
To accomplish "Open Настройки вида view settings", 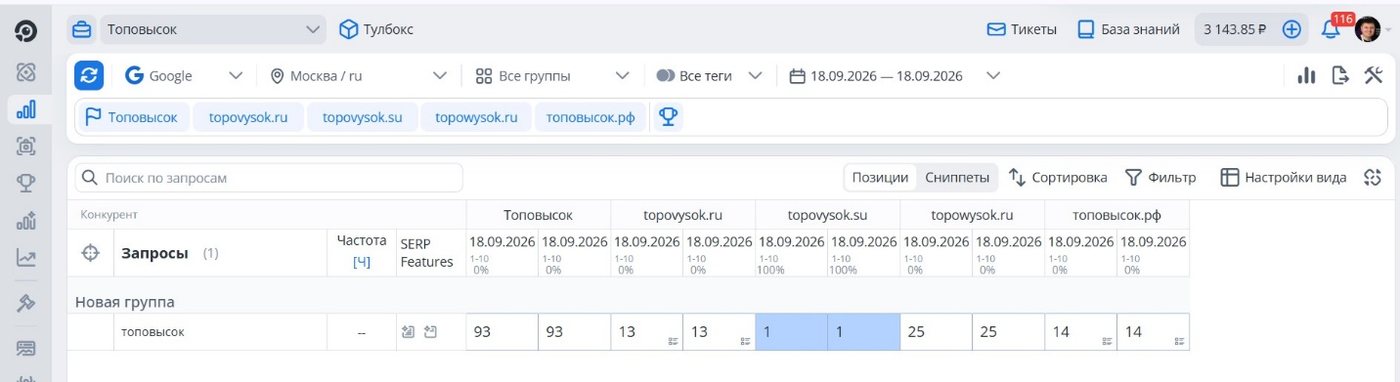I will 1283,177.
